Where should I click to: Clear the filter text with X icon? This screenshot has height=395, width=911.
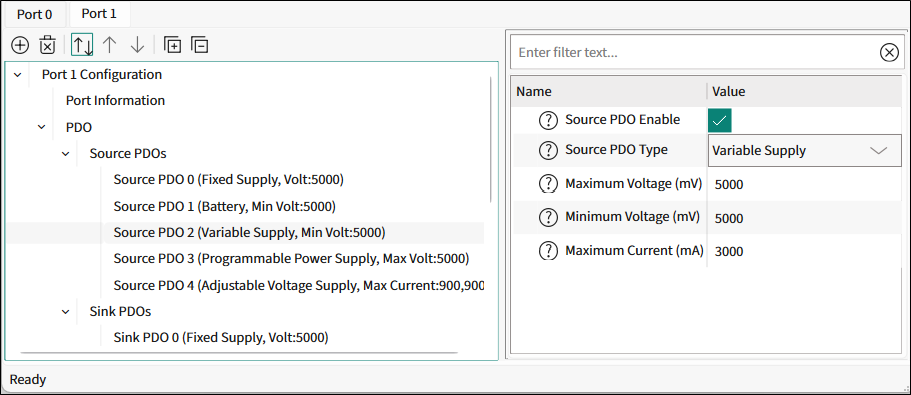pyautogui.click(x=889, y=53)
